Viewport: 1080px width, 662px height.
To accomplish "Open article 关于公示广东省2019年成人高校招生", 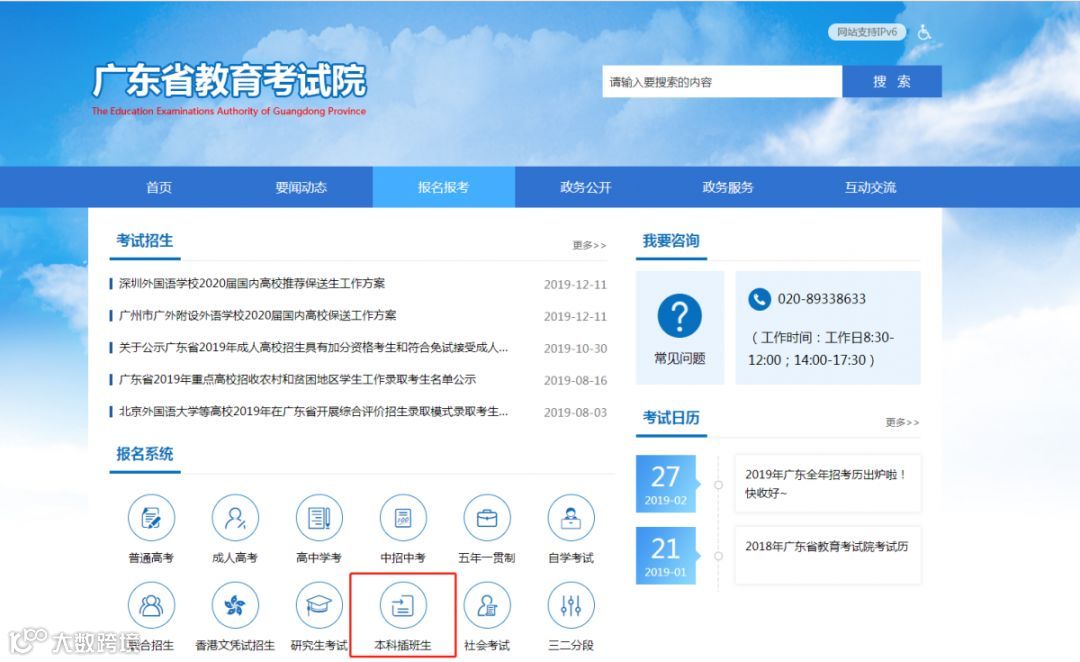I will (313, 347).
